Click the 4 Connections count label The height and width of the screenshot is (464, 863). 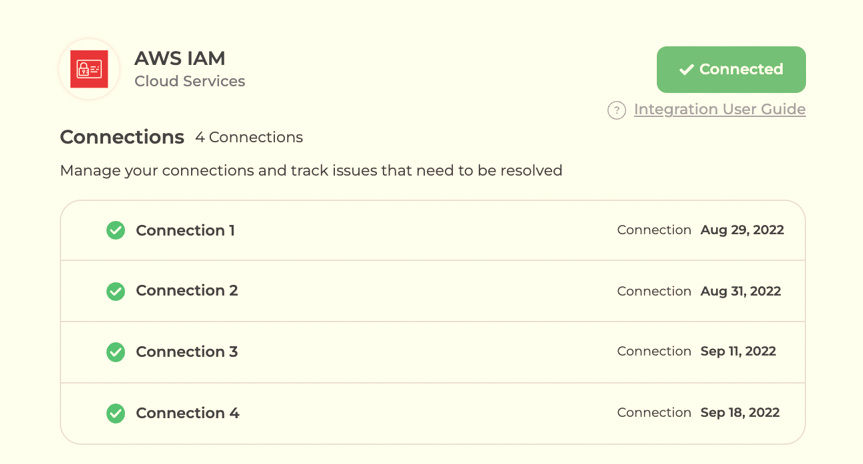tap(249, 137)
